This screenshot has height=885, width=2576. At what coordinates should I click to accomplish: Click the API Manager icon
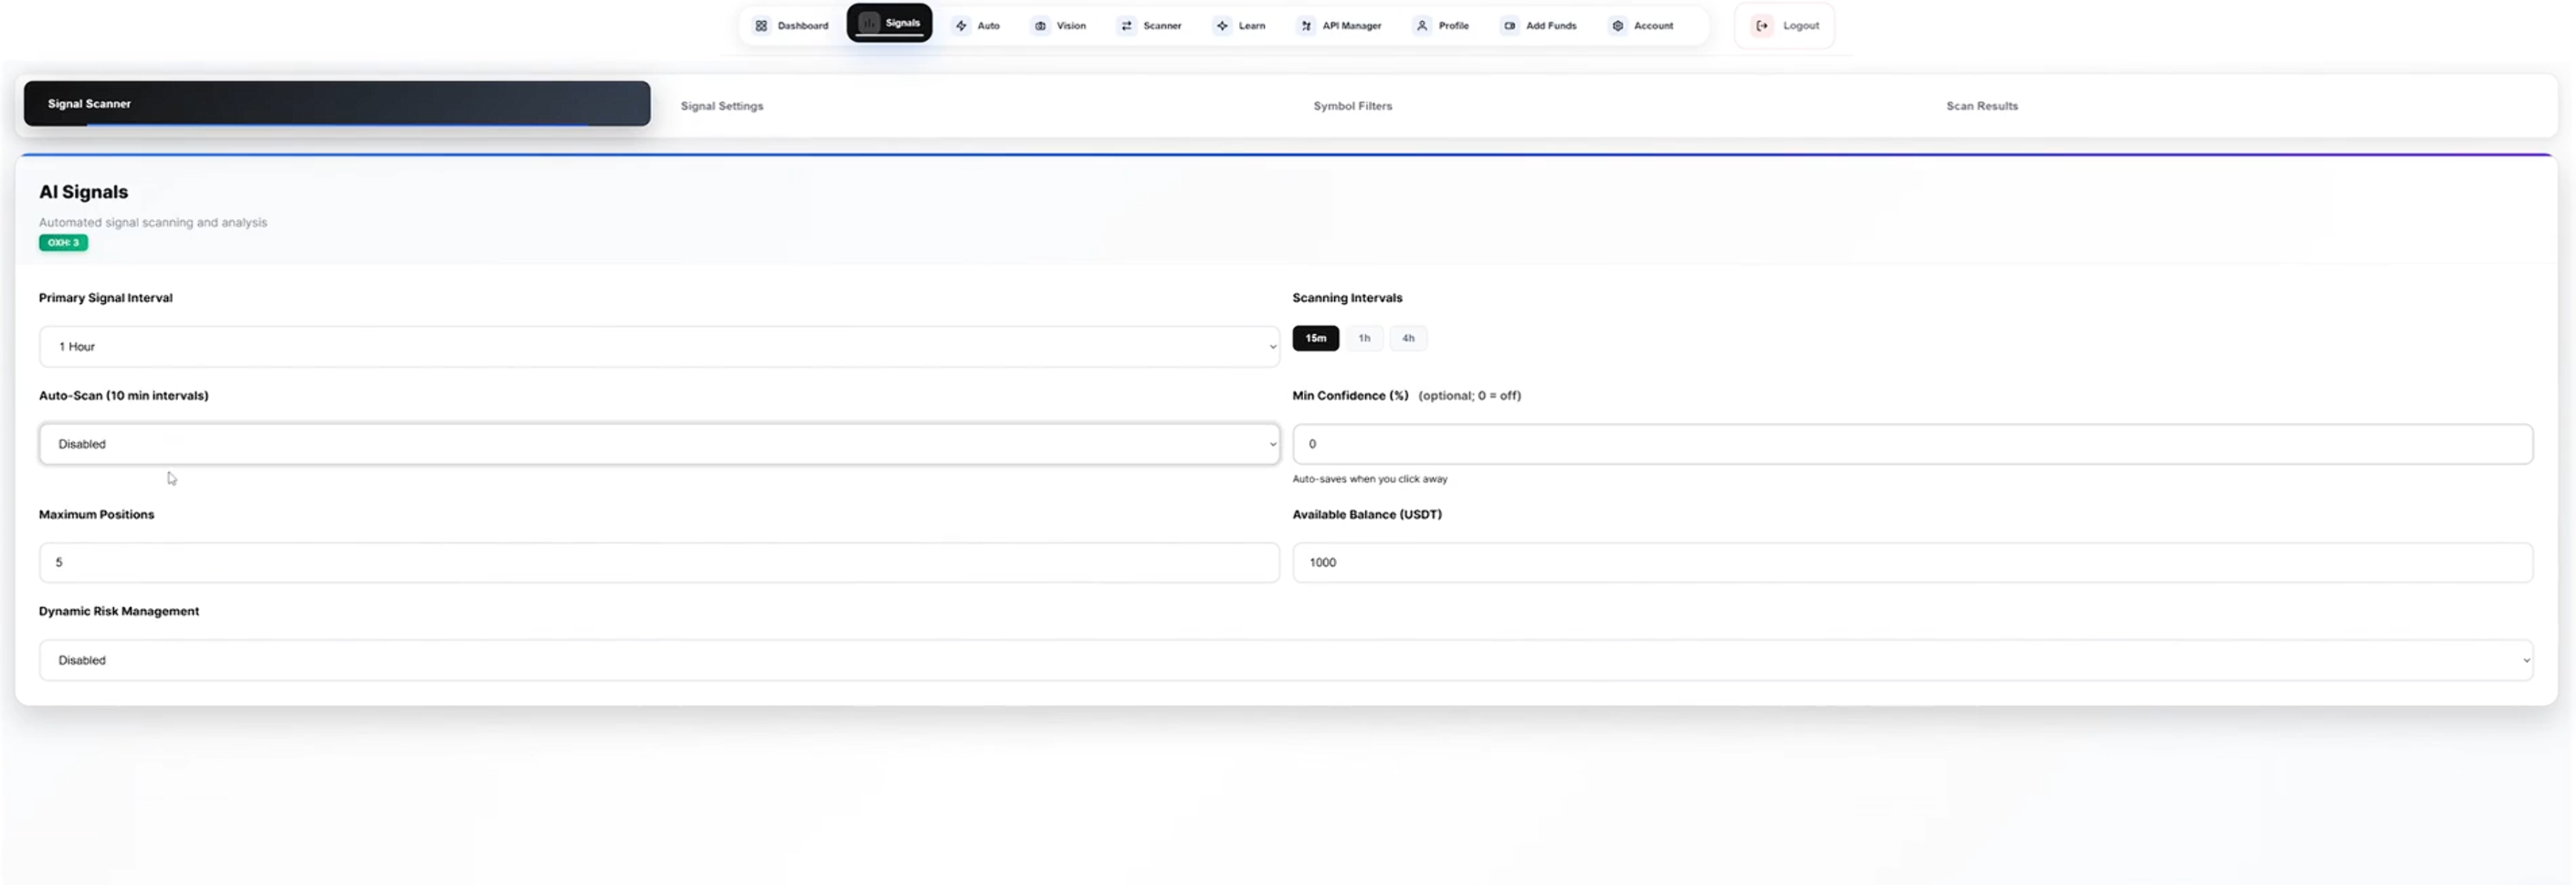1306,26
